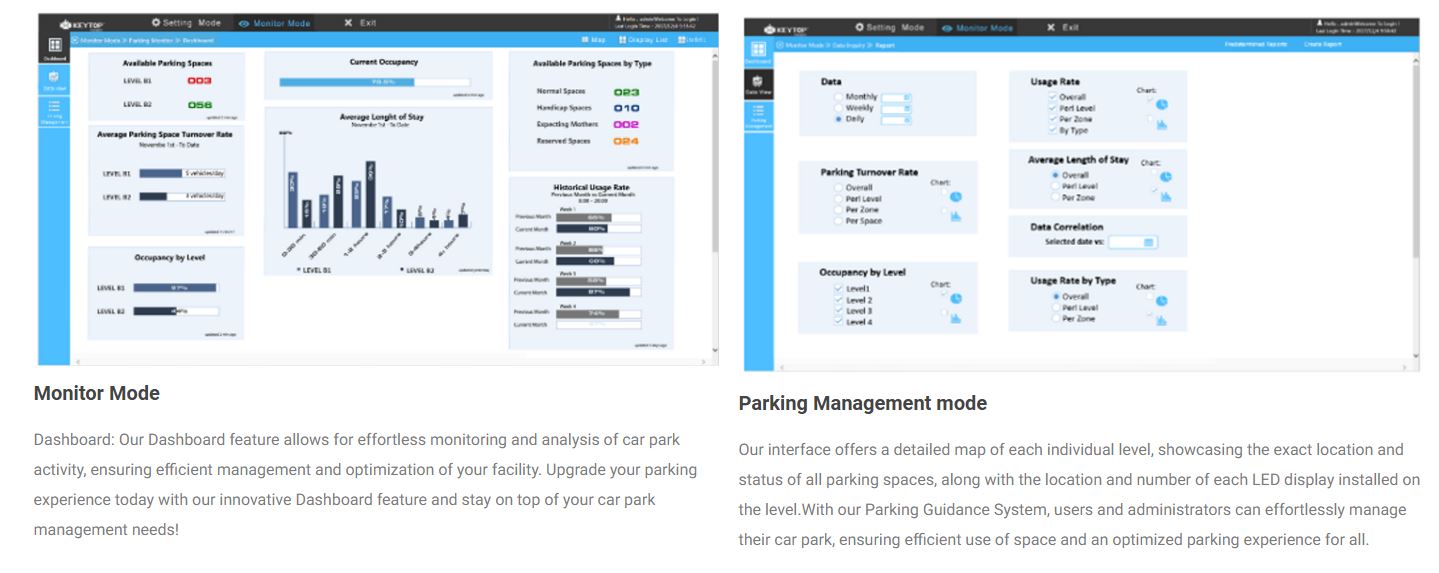Switch to Monitor Mode in report screenshot

click(976, 28)
